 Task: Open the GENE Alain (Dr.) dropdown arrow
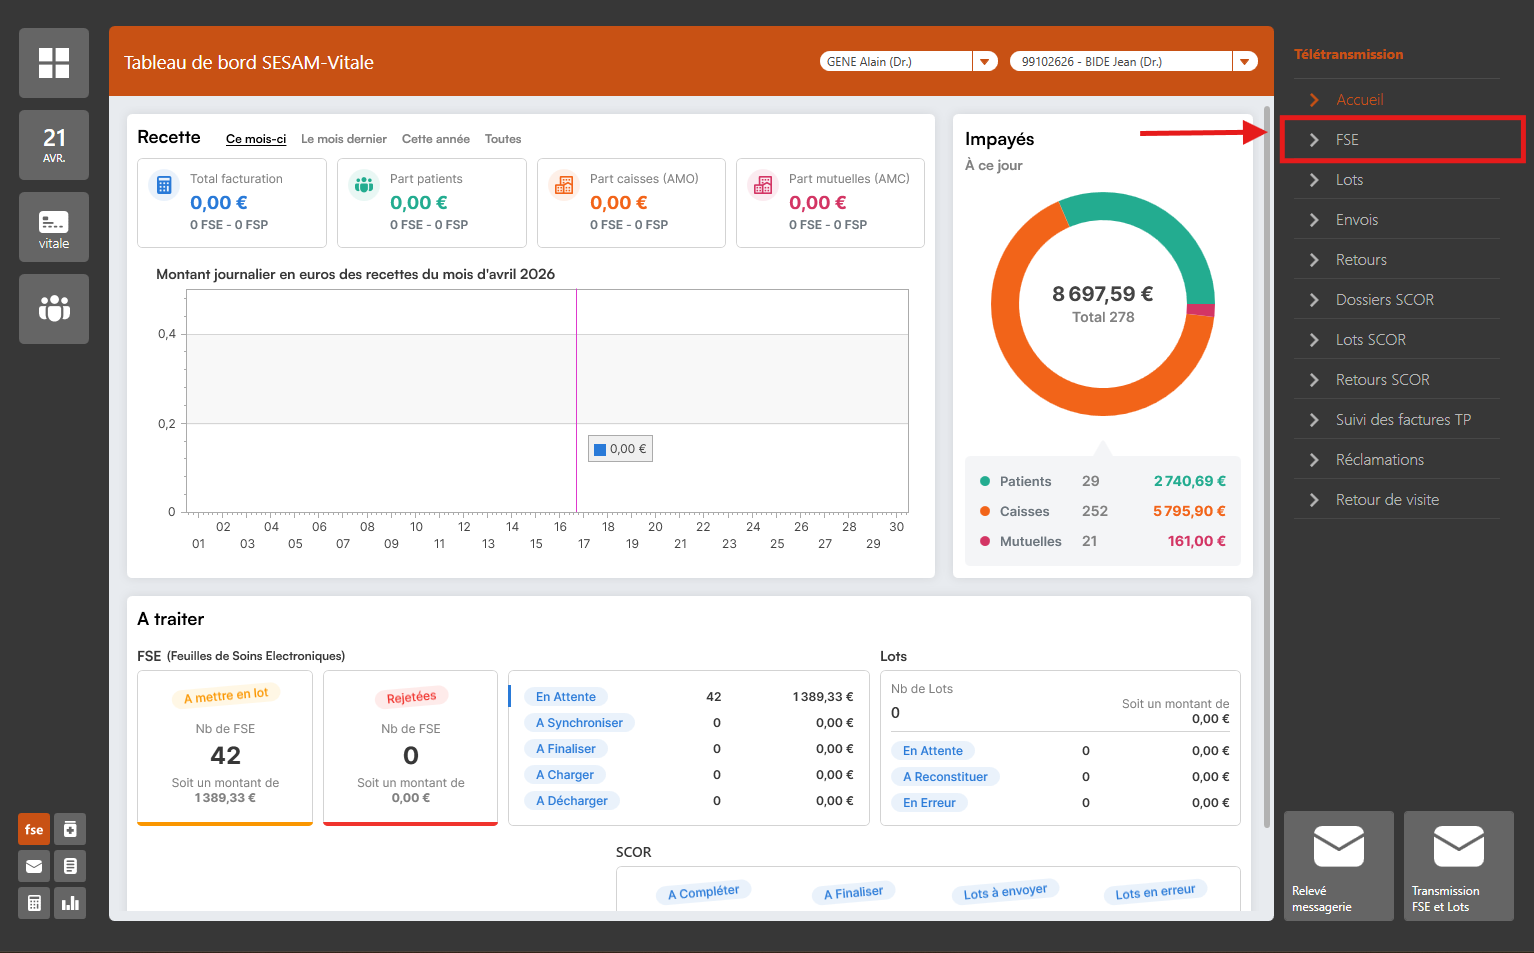point(985,62)
